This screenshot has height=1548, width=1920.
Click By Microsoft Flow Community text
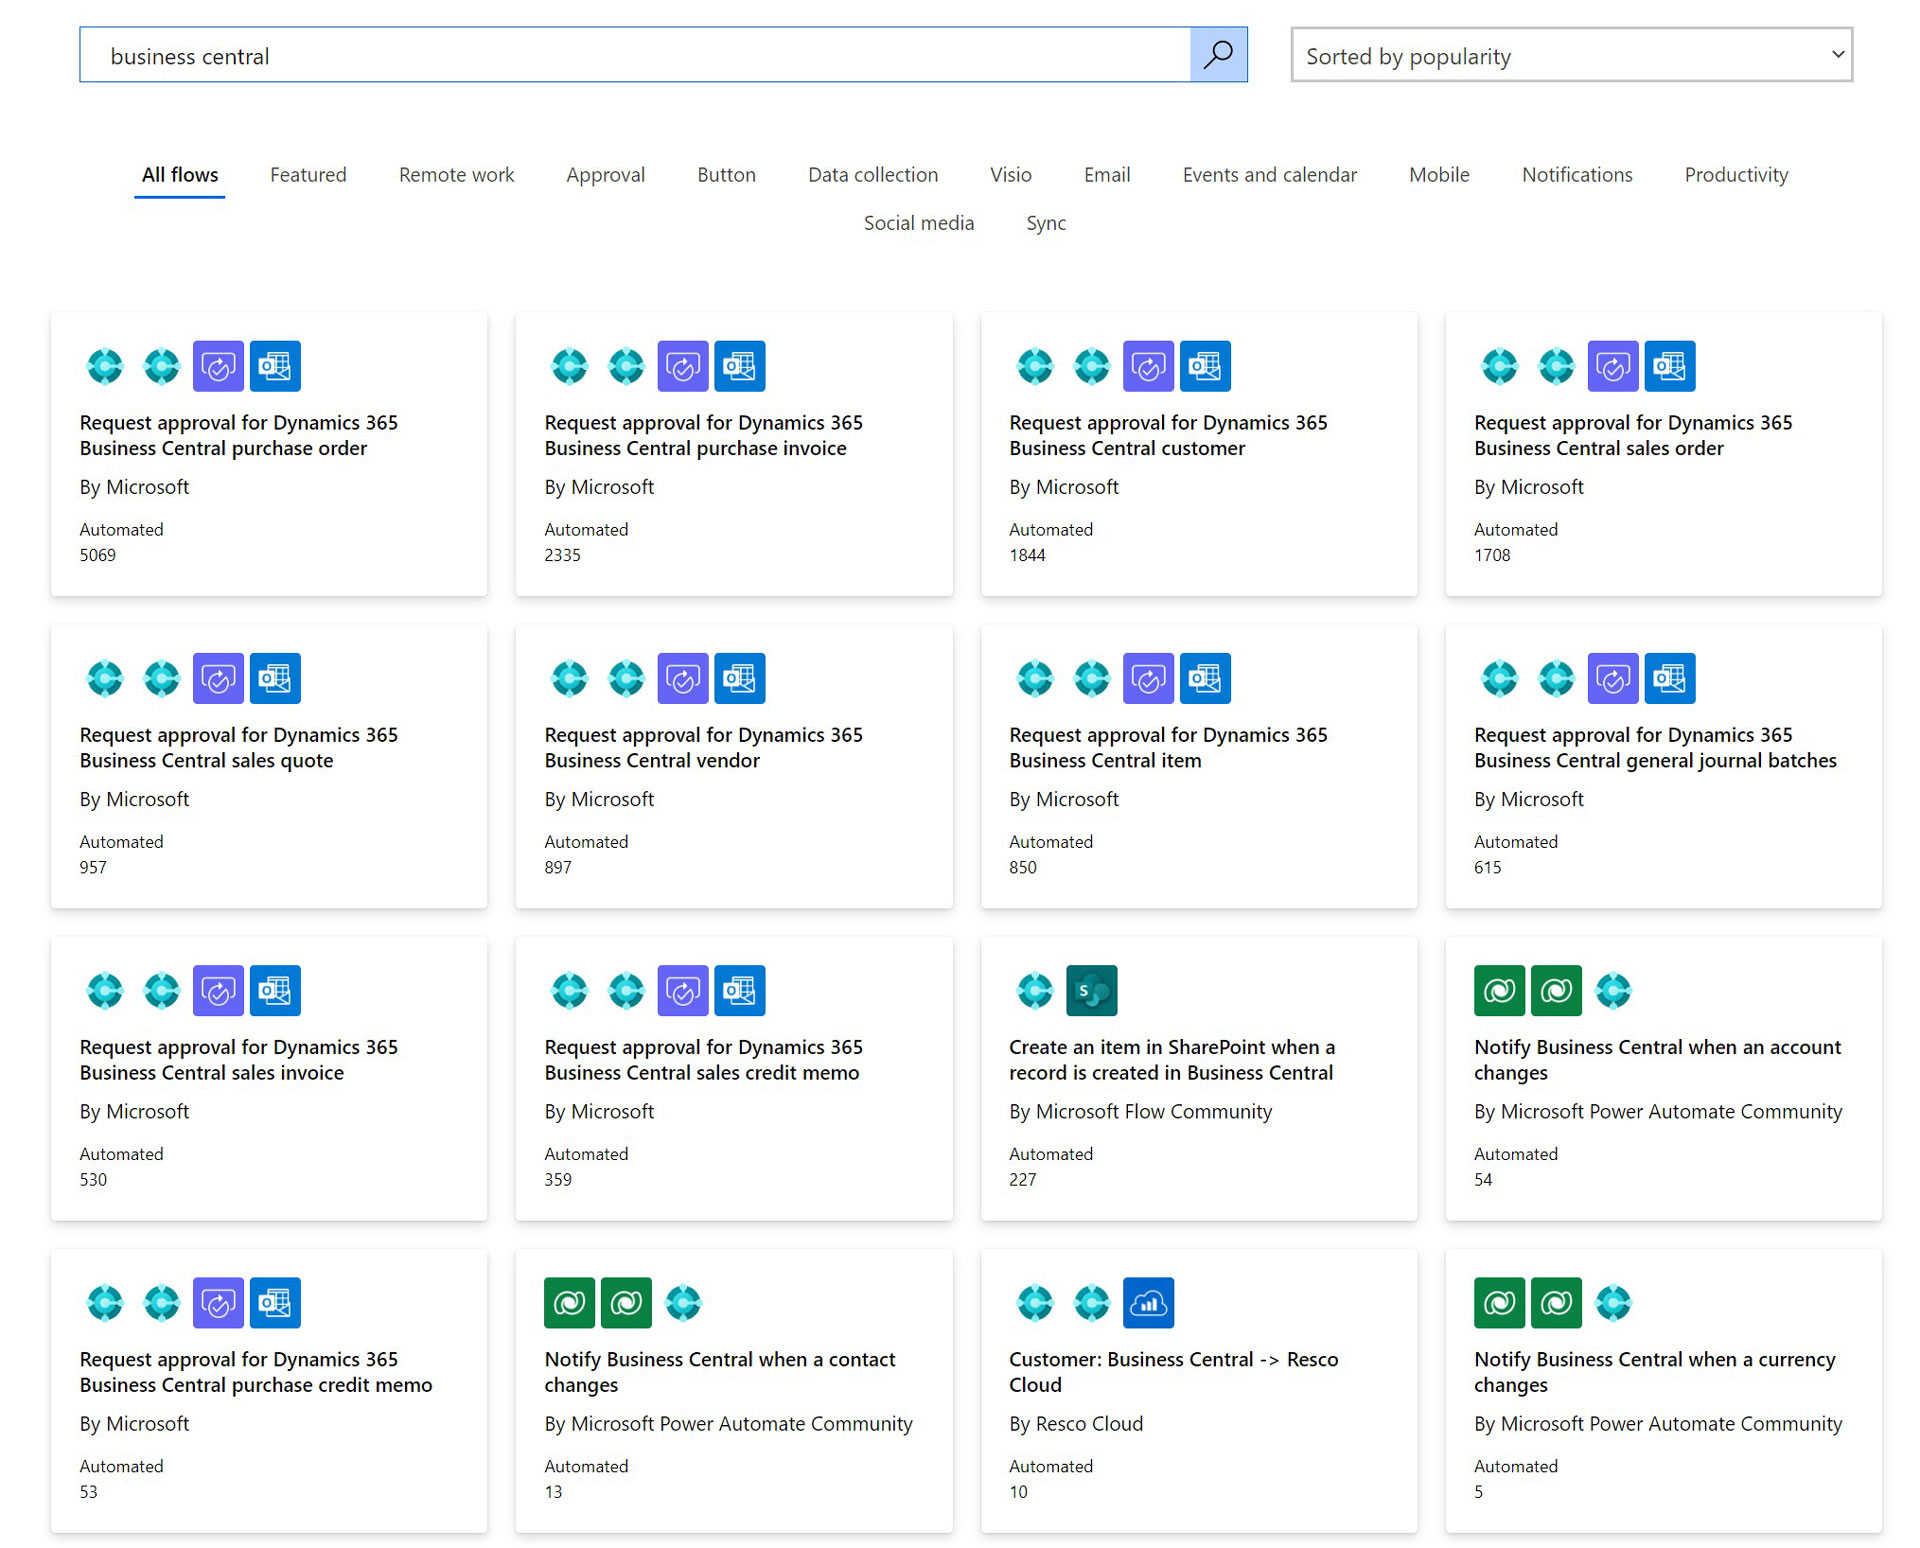coord(1140,1111)
